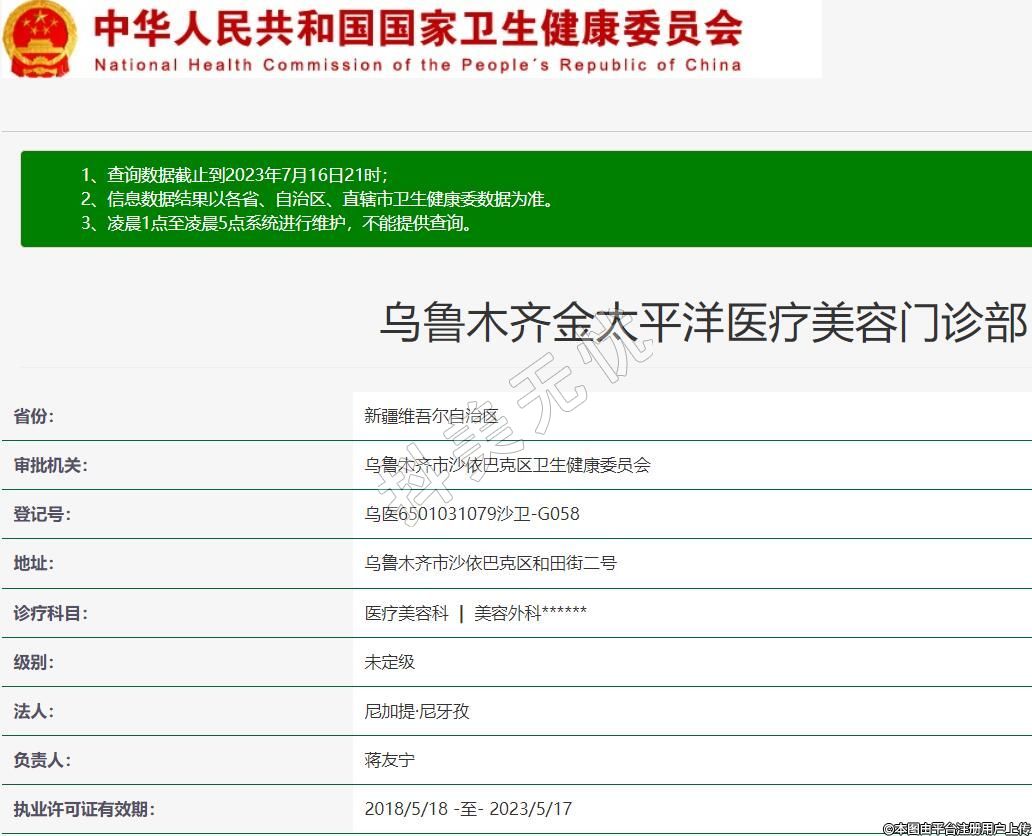Click the legal person name 尼加提·尼牙孜
Viewport: 1032px width, 836px height.
416,711
